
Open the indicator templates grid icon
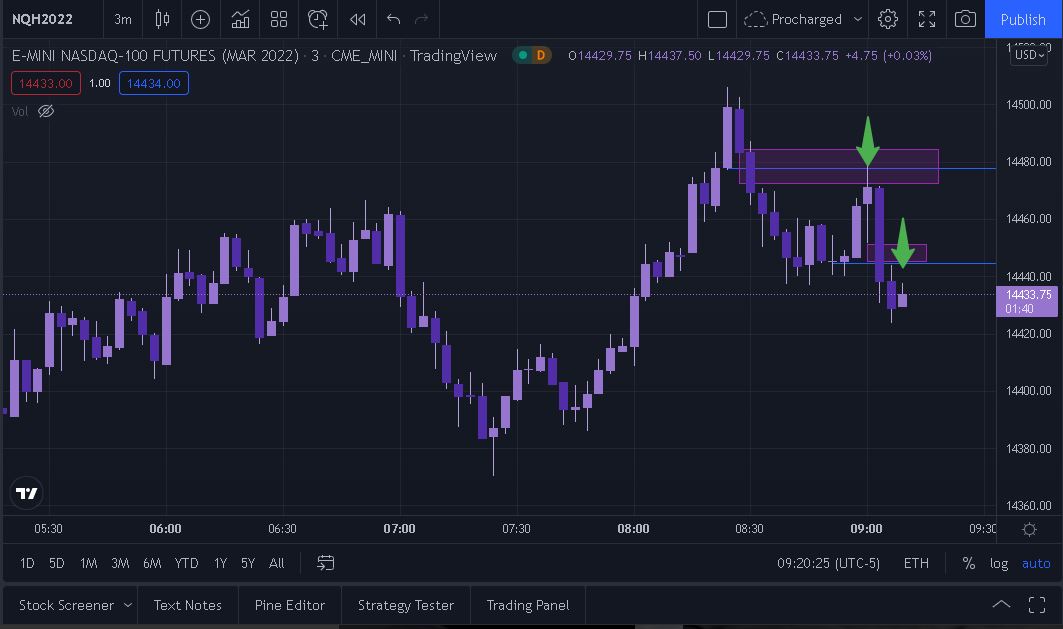[279, 19]
